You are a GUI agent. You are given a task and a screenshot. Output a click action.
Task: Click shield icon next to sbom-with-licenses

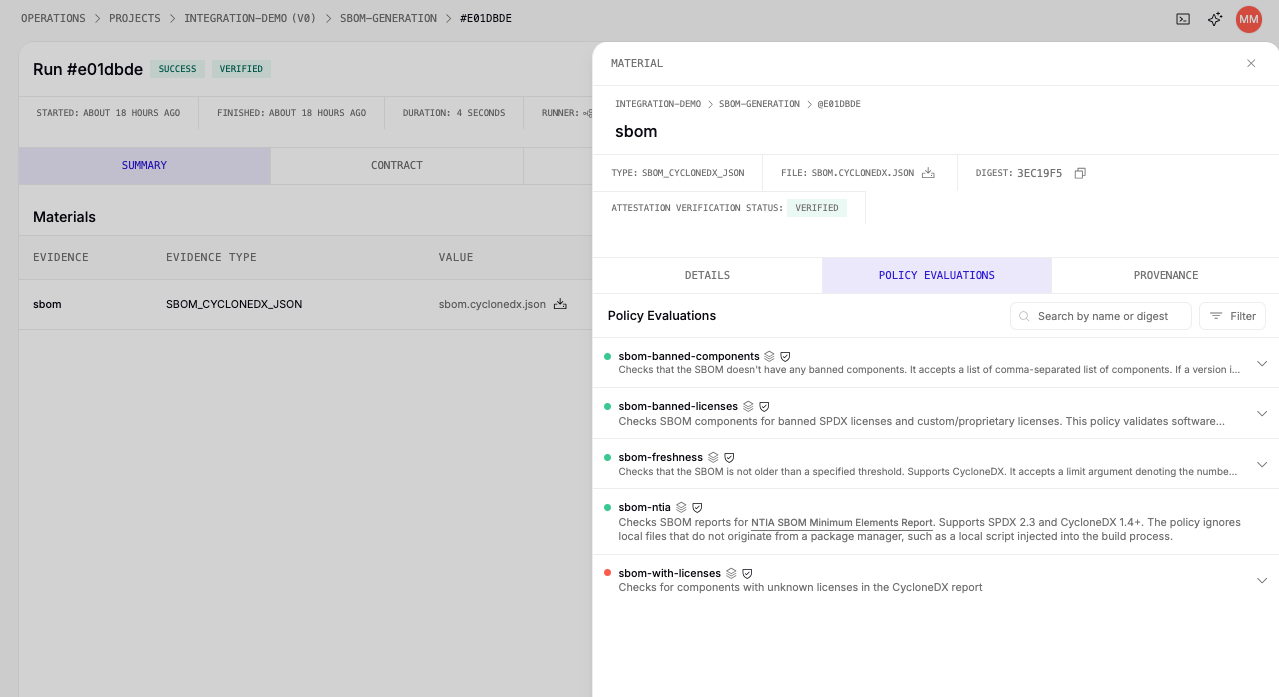tap(747, 573)
